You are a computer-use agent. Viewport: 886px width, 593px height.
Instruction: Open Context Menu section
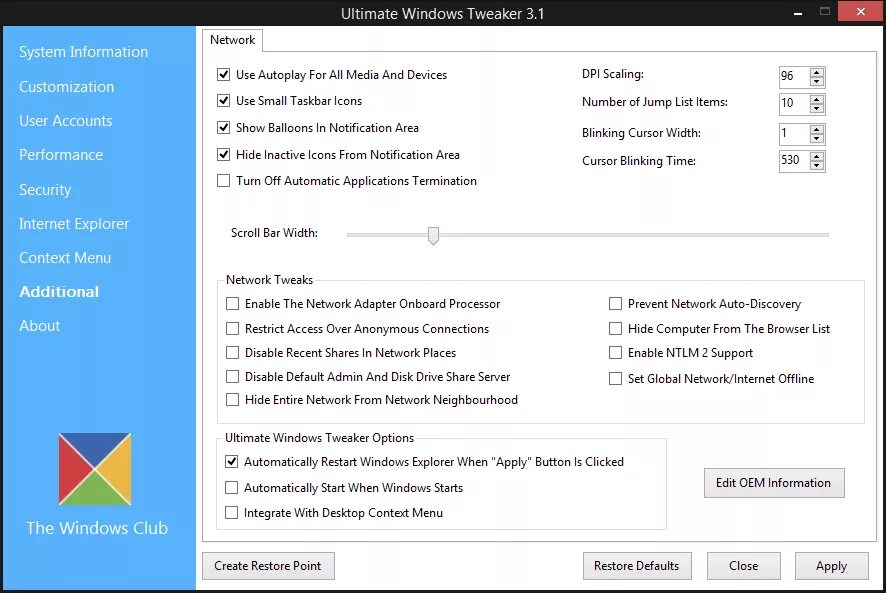(65, 258)
